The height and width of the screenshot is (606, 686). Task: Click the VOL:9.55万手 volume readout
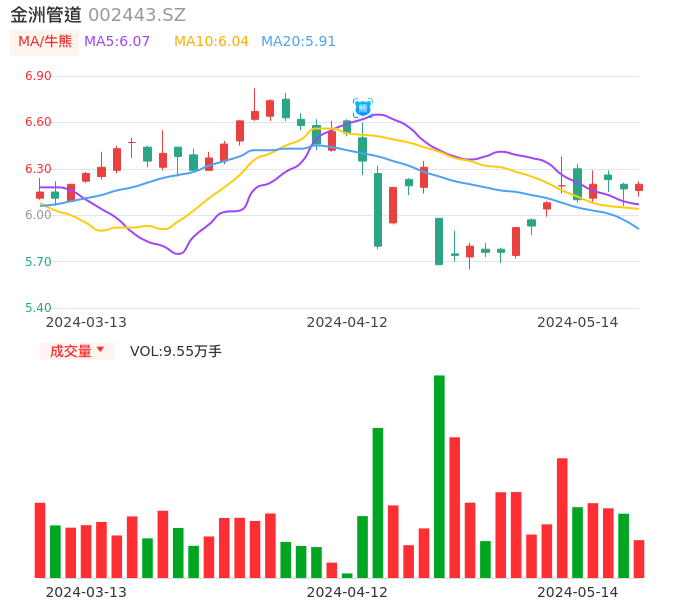click(x=176, y=351)
